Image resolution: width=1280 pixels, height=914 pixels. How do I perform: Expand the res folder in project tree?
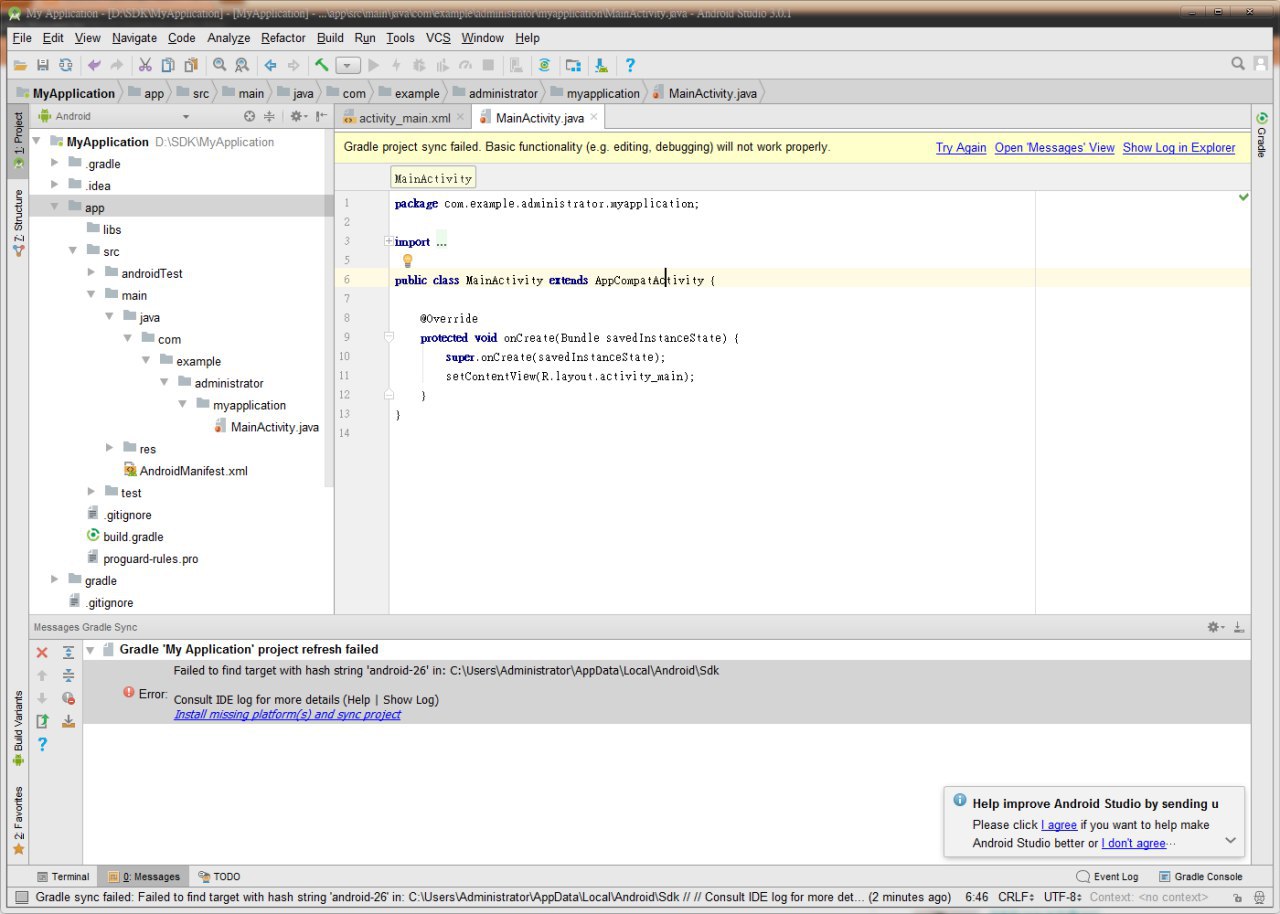(x=110, y=448)
